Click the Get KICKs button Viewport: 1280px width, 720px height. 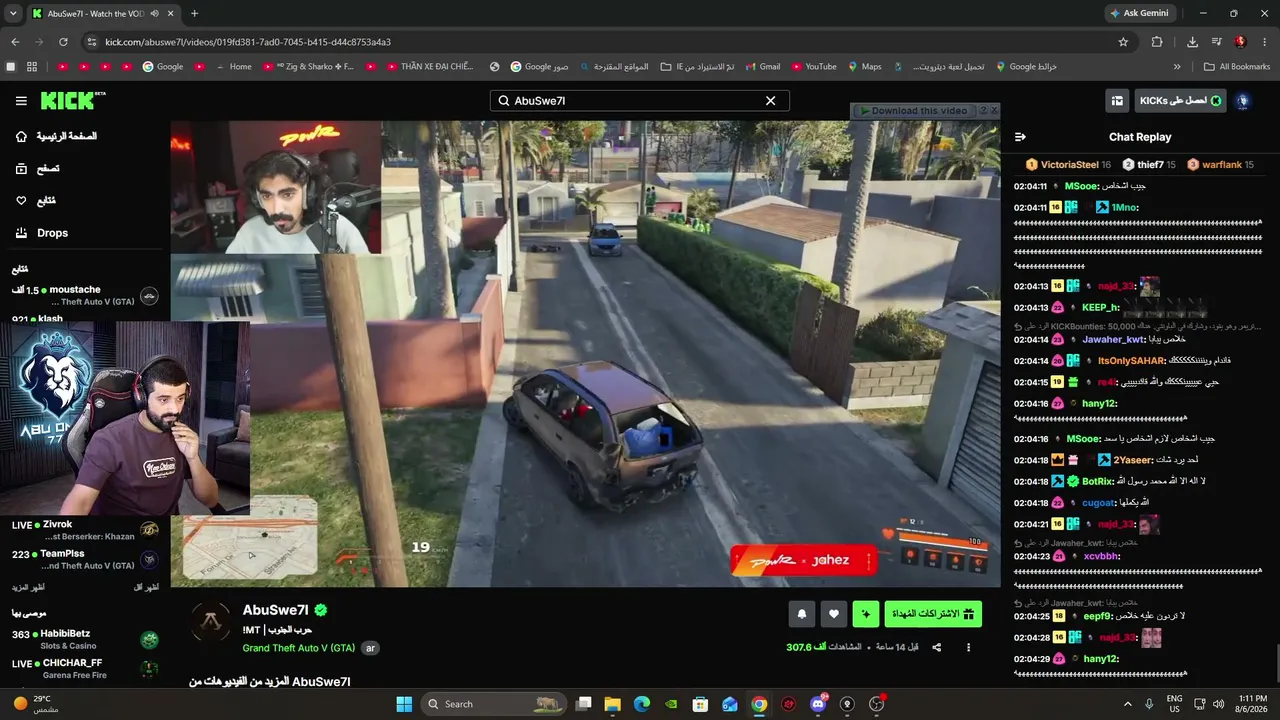click(x=1180, y=101)
